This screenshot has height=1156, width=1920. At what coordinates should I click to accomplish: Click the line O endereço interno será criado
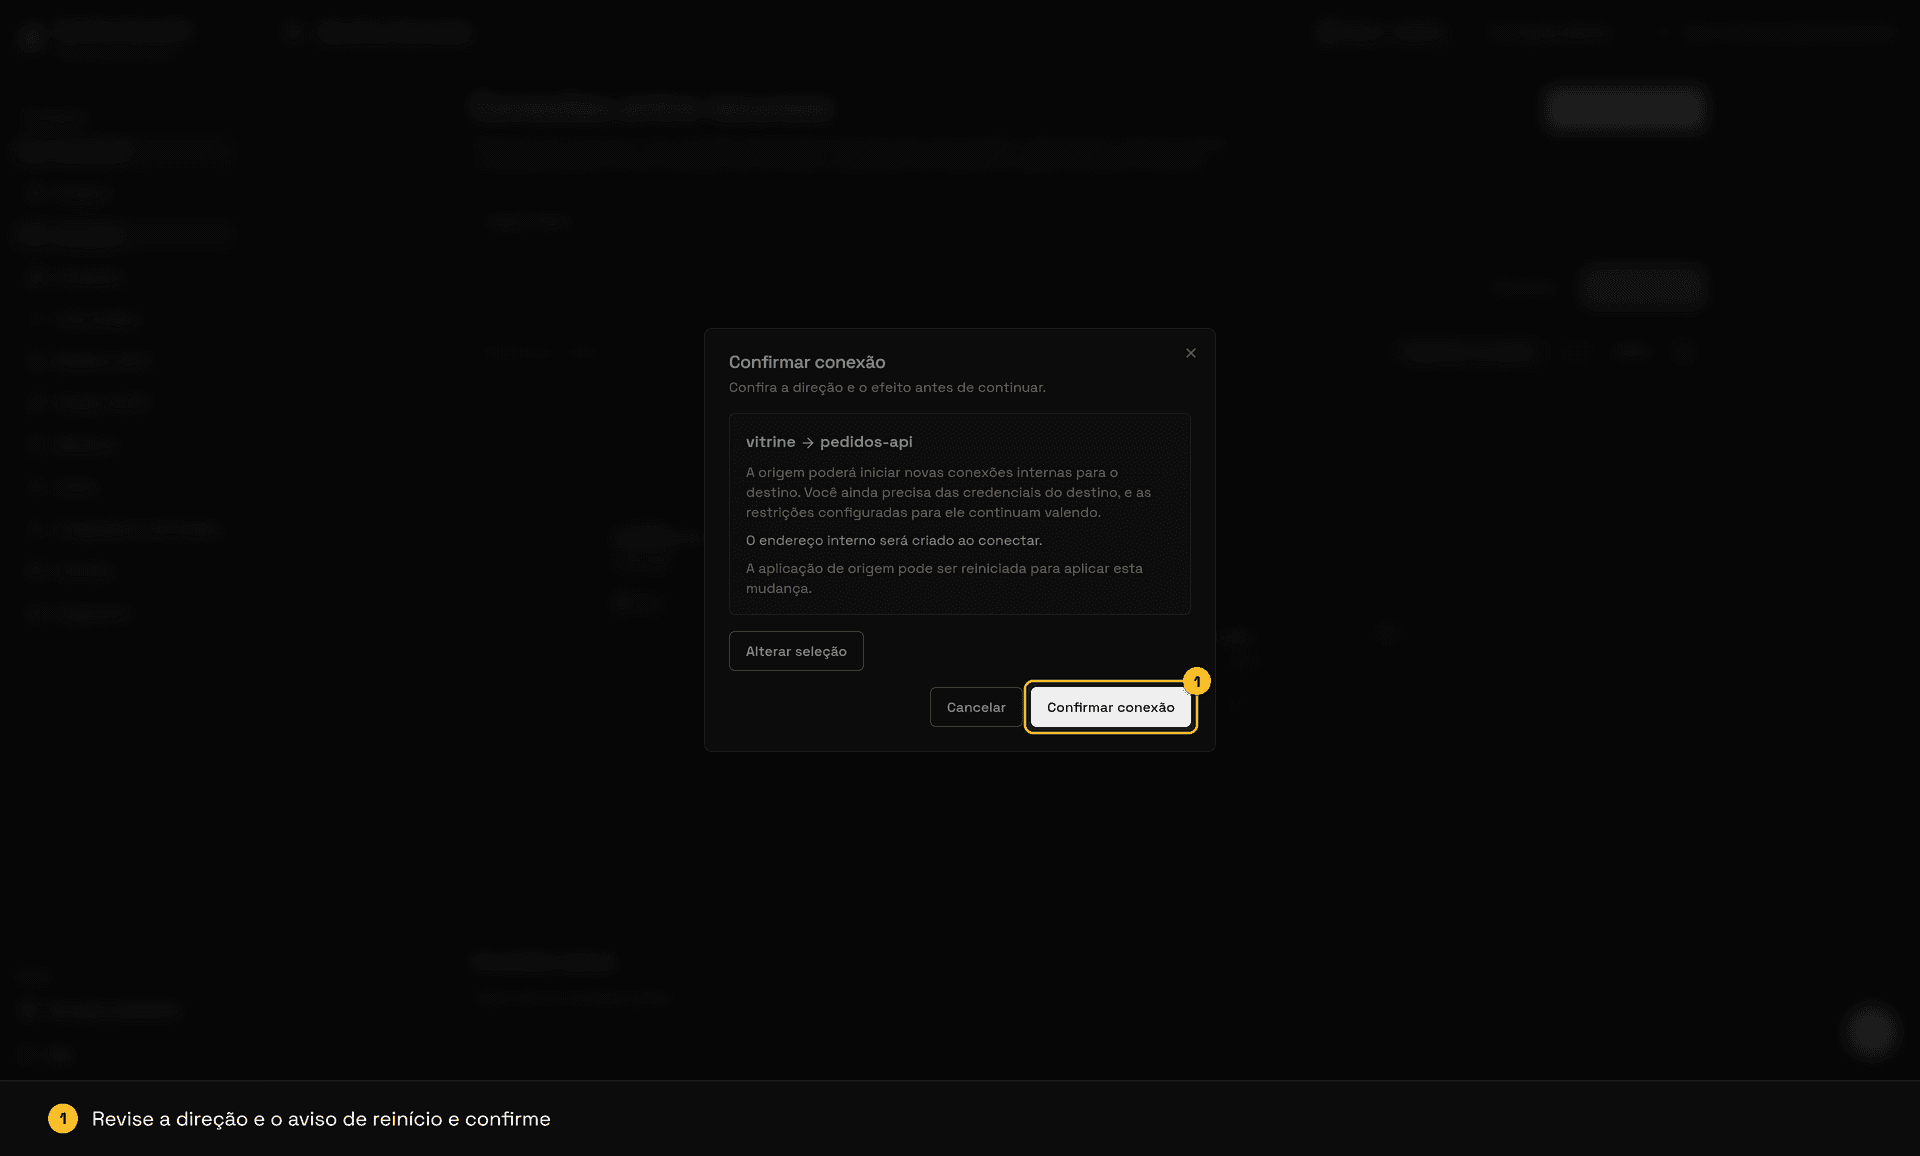[894, 540]
